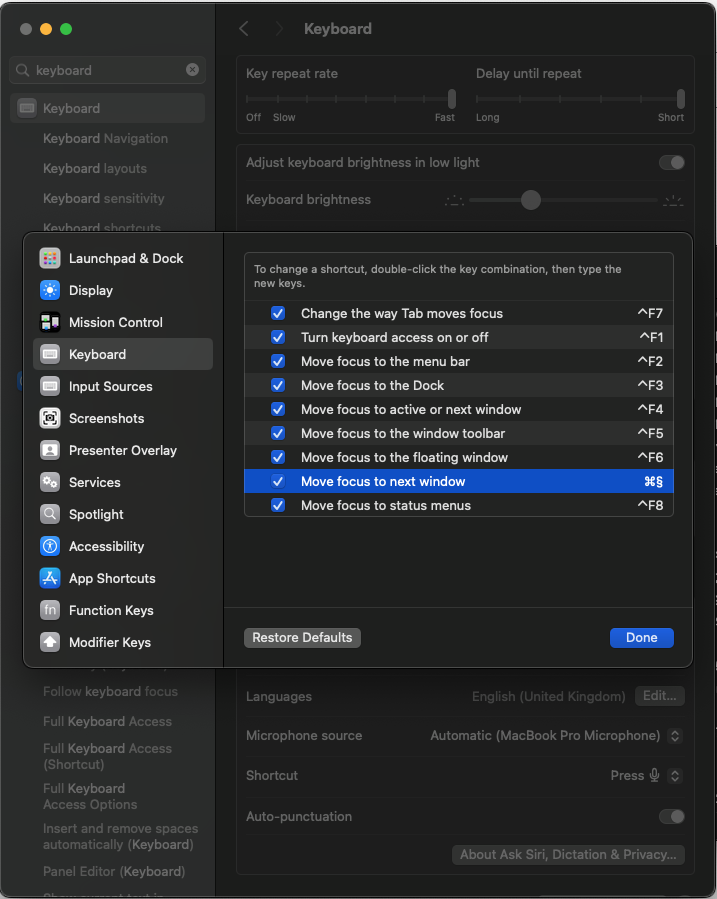Open Screenshots shortcut settings

[49, 418]
